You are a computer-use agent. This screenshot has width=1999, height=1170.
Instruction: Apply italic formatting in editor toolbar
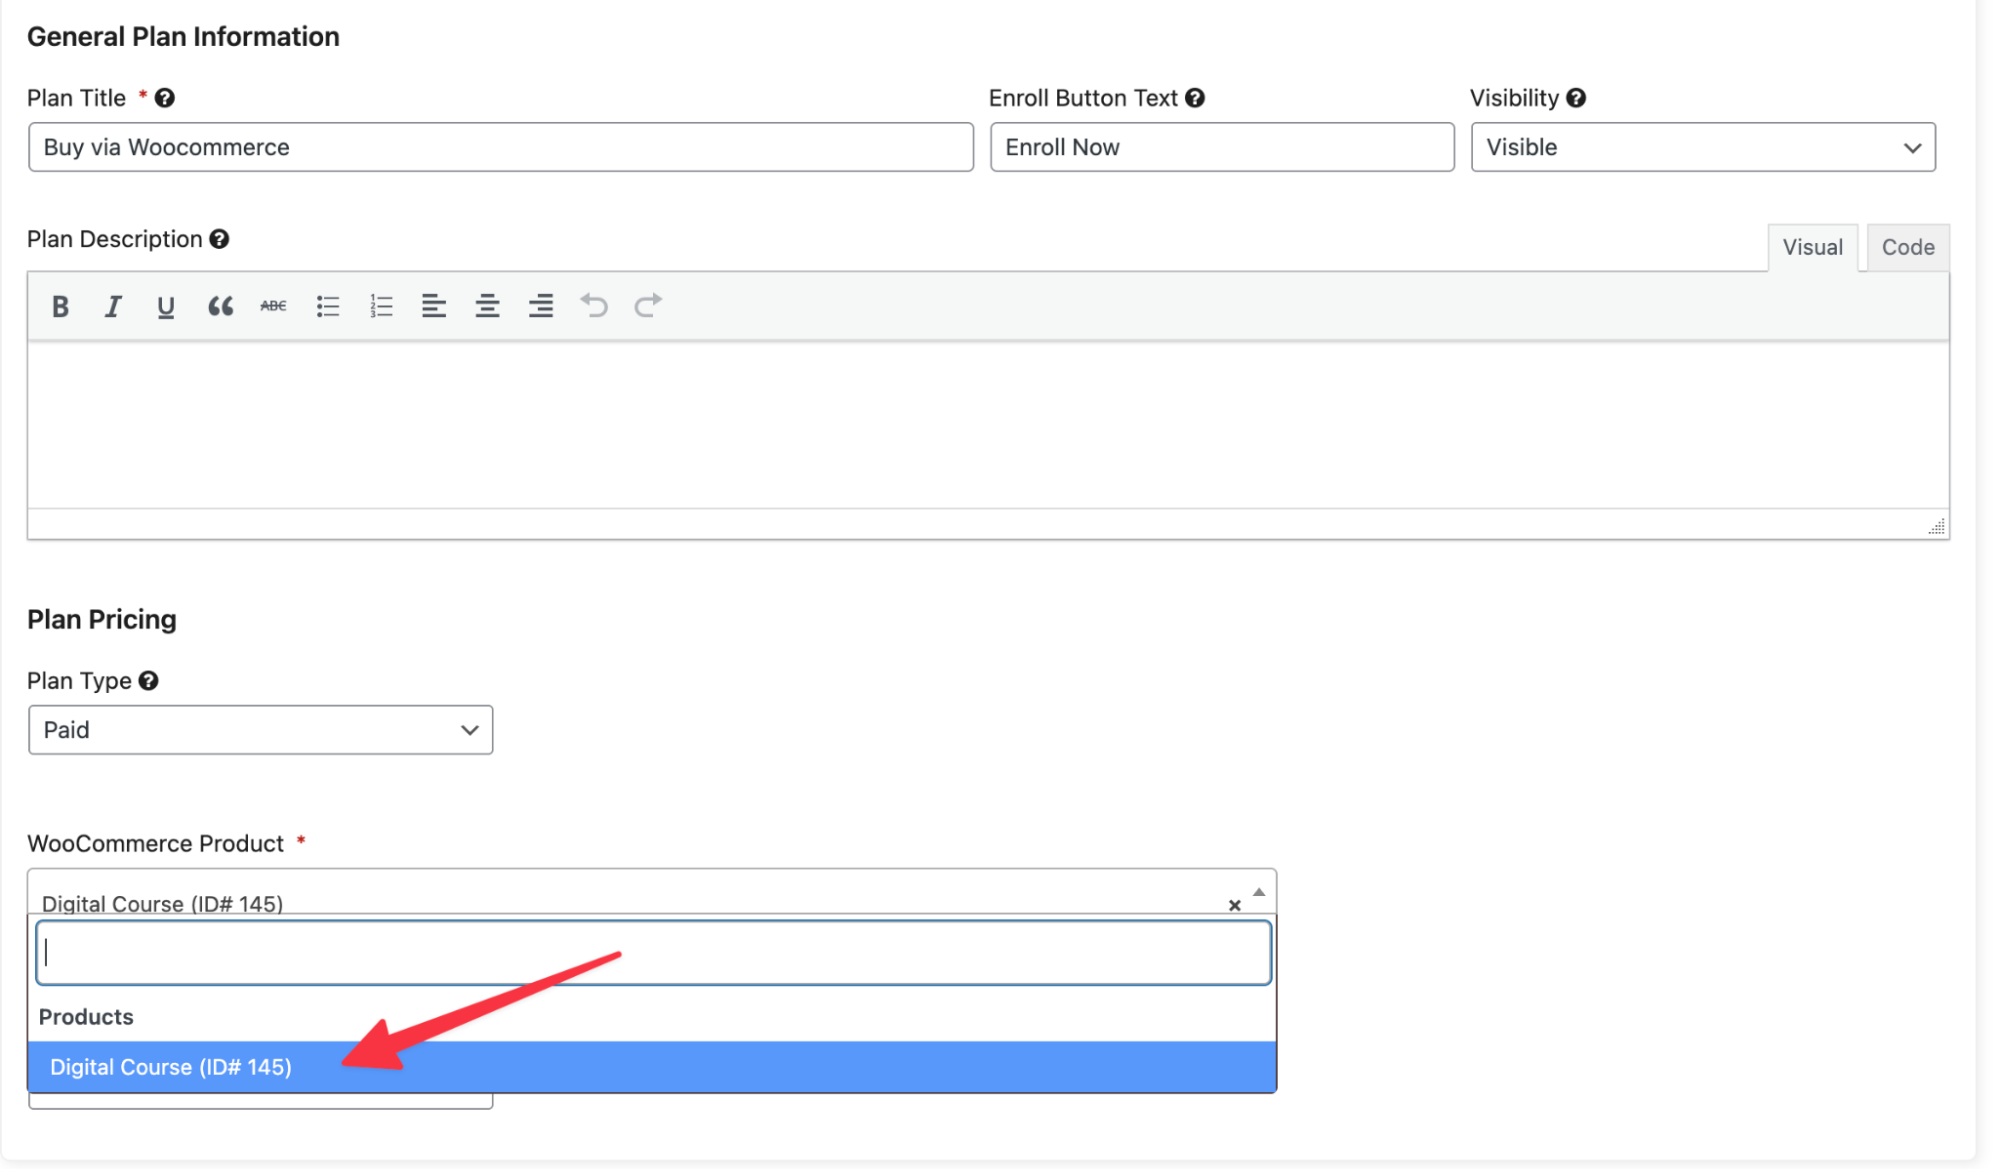113,306
